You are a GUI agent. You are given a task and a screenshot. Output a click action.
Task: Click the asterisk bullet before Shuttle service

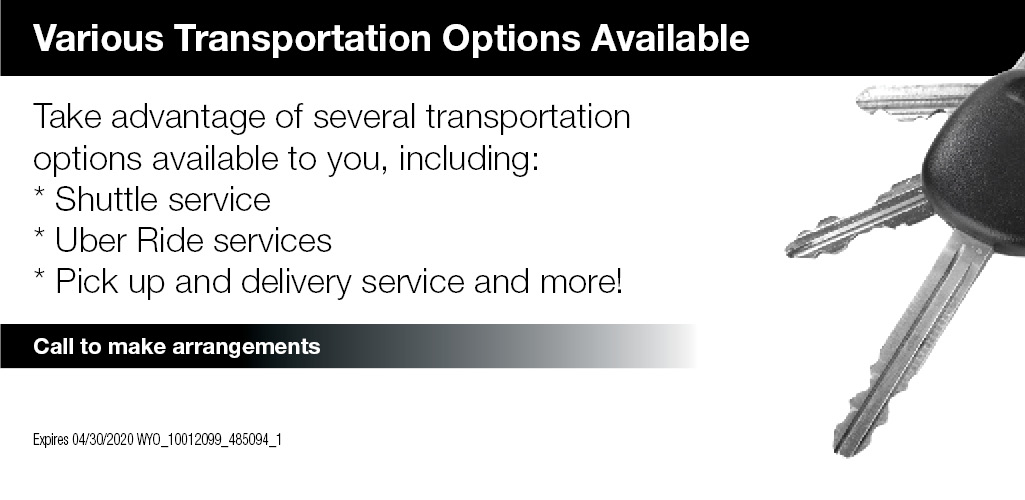[39, 196]
